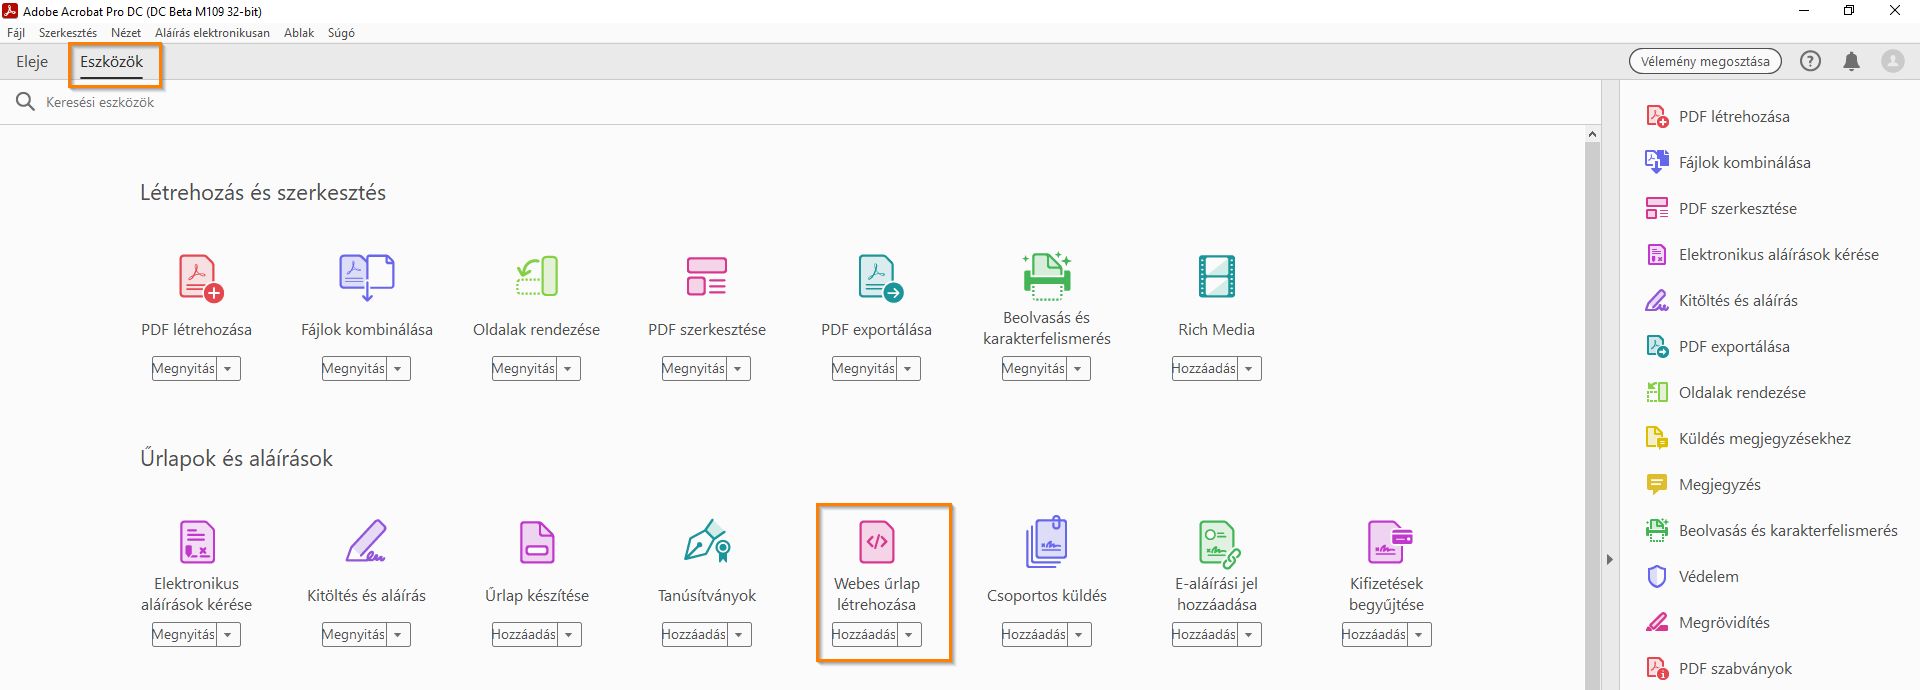The image size is (1920, 690).
Task: Click into the Keresési eszközök search field
Action: pos(800,102)
